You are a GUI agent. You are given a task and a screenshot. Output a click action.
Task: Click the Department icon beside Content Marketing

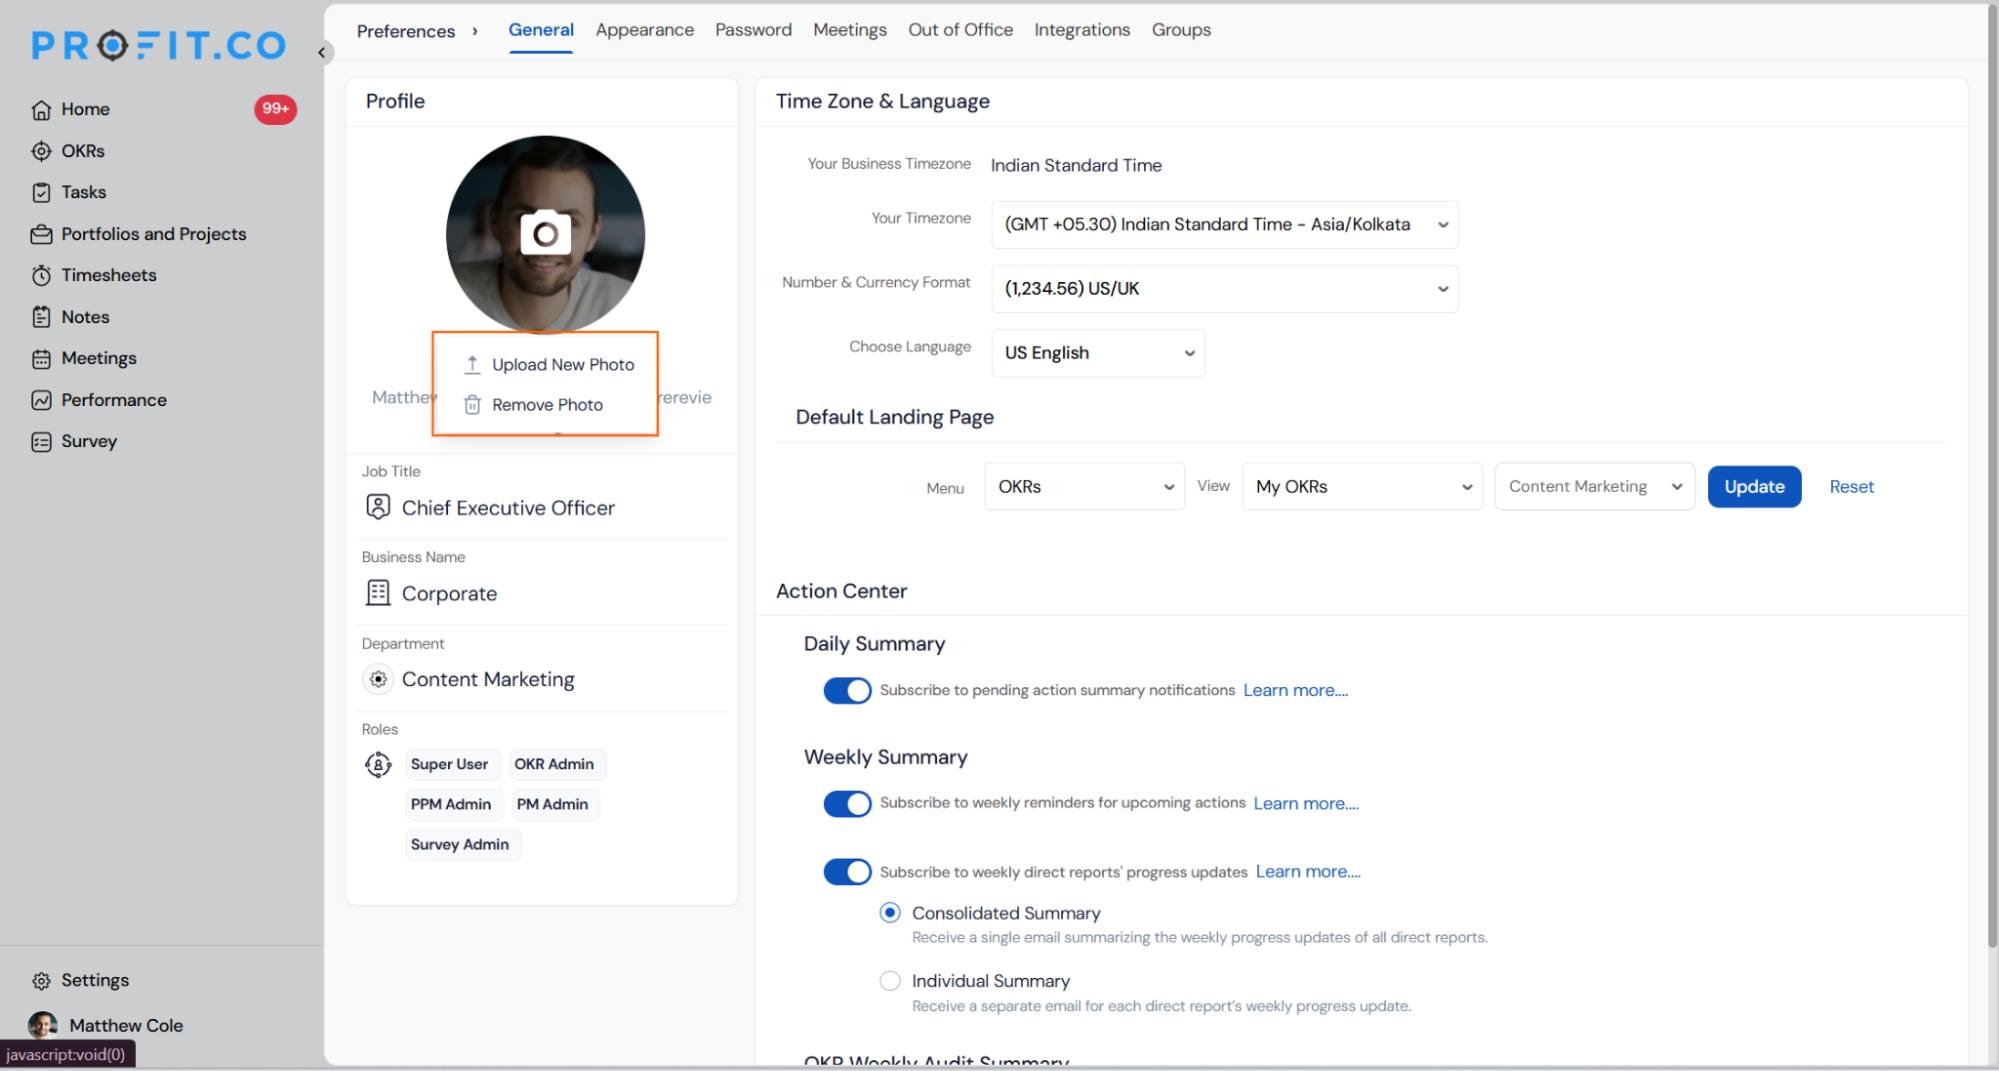pos(378,679)
